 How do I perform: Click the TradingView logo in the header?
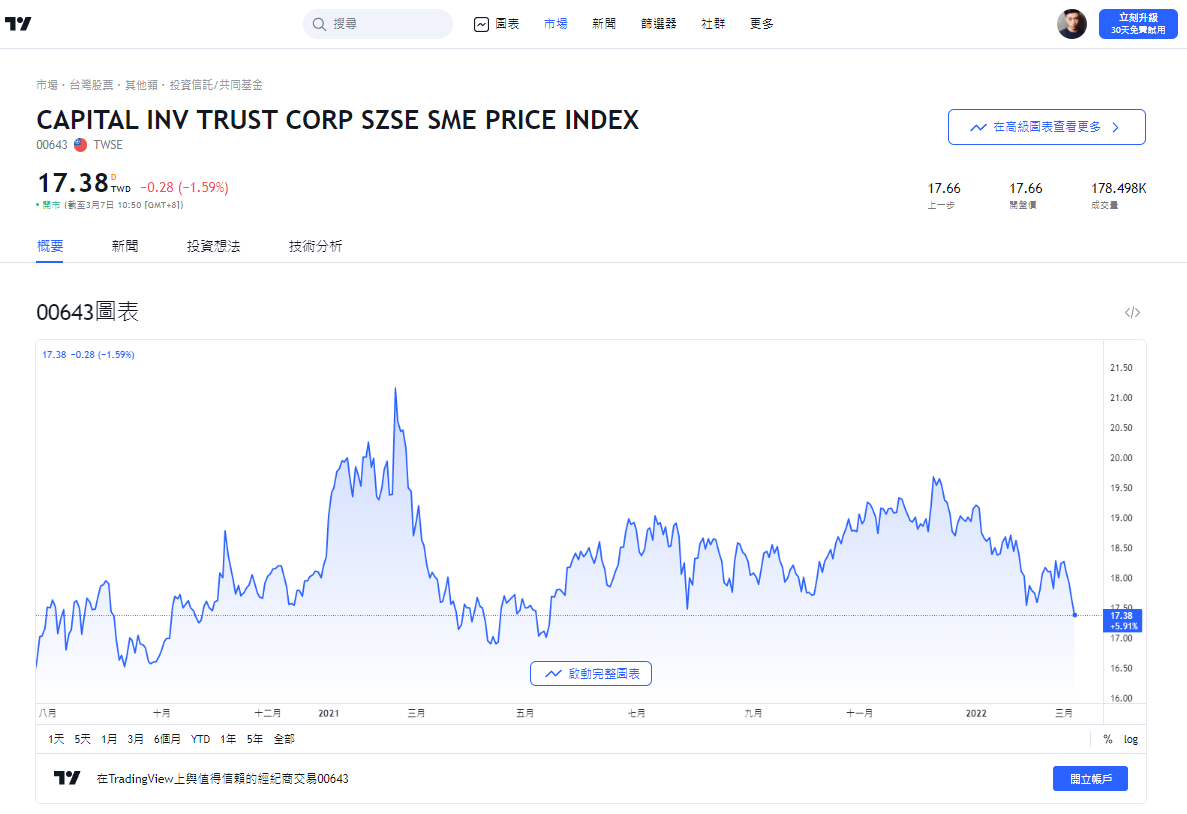tap(18, 24)
